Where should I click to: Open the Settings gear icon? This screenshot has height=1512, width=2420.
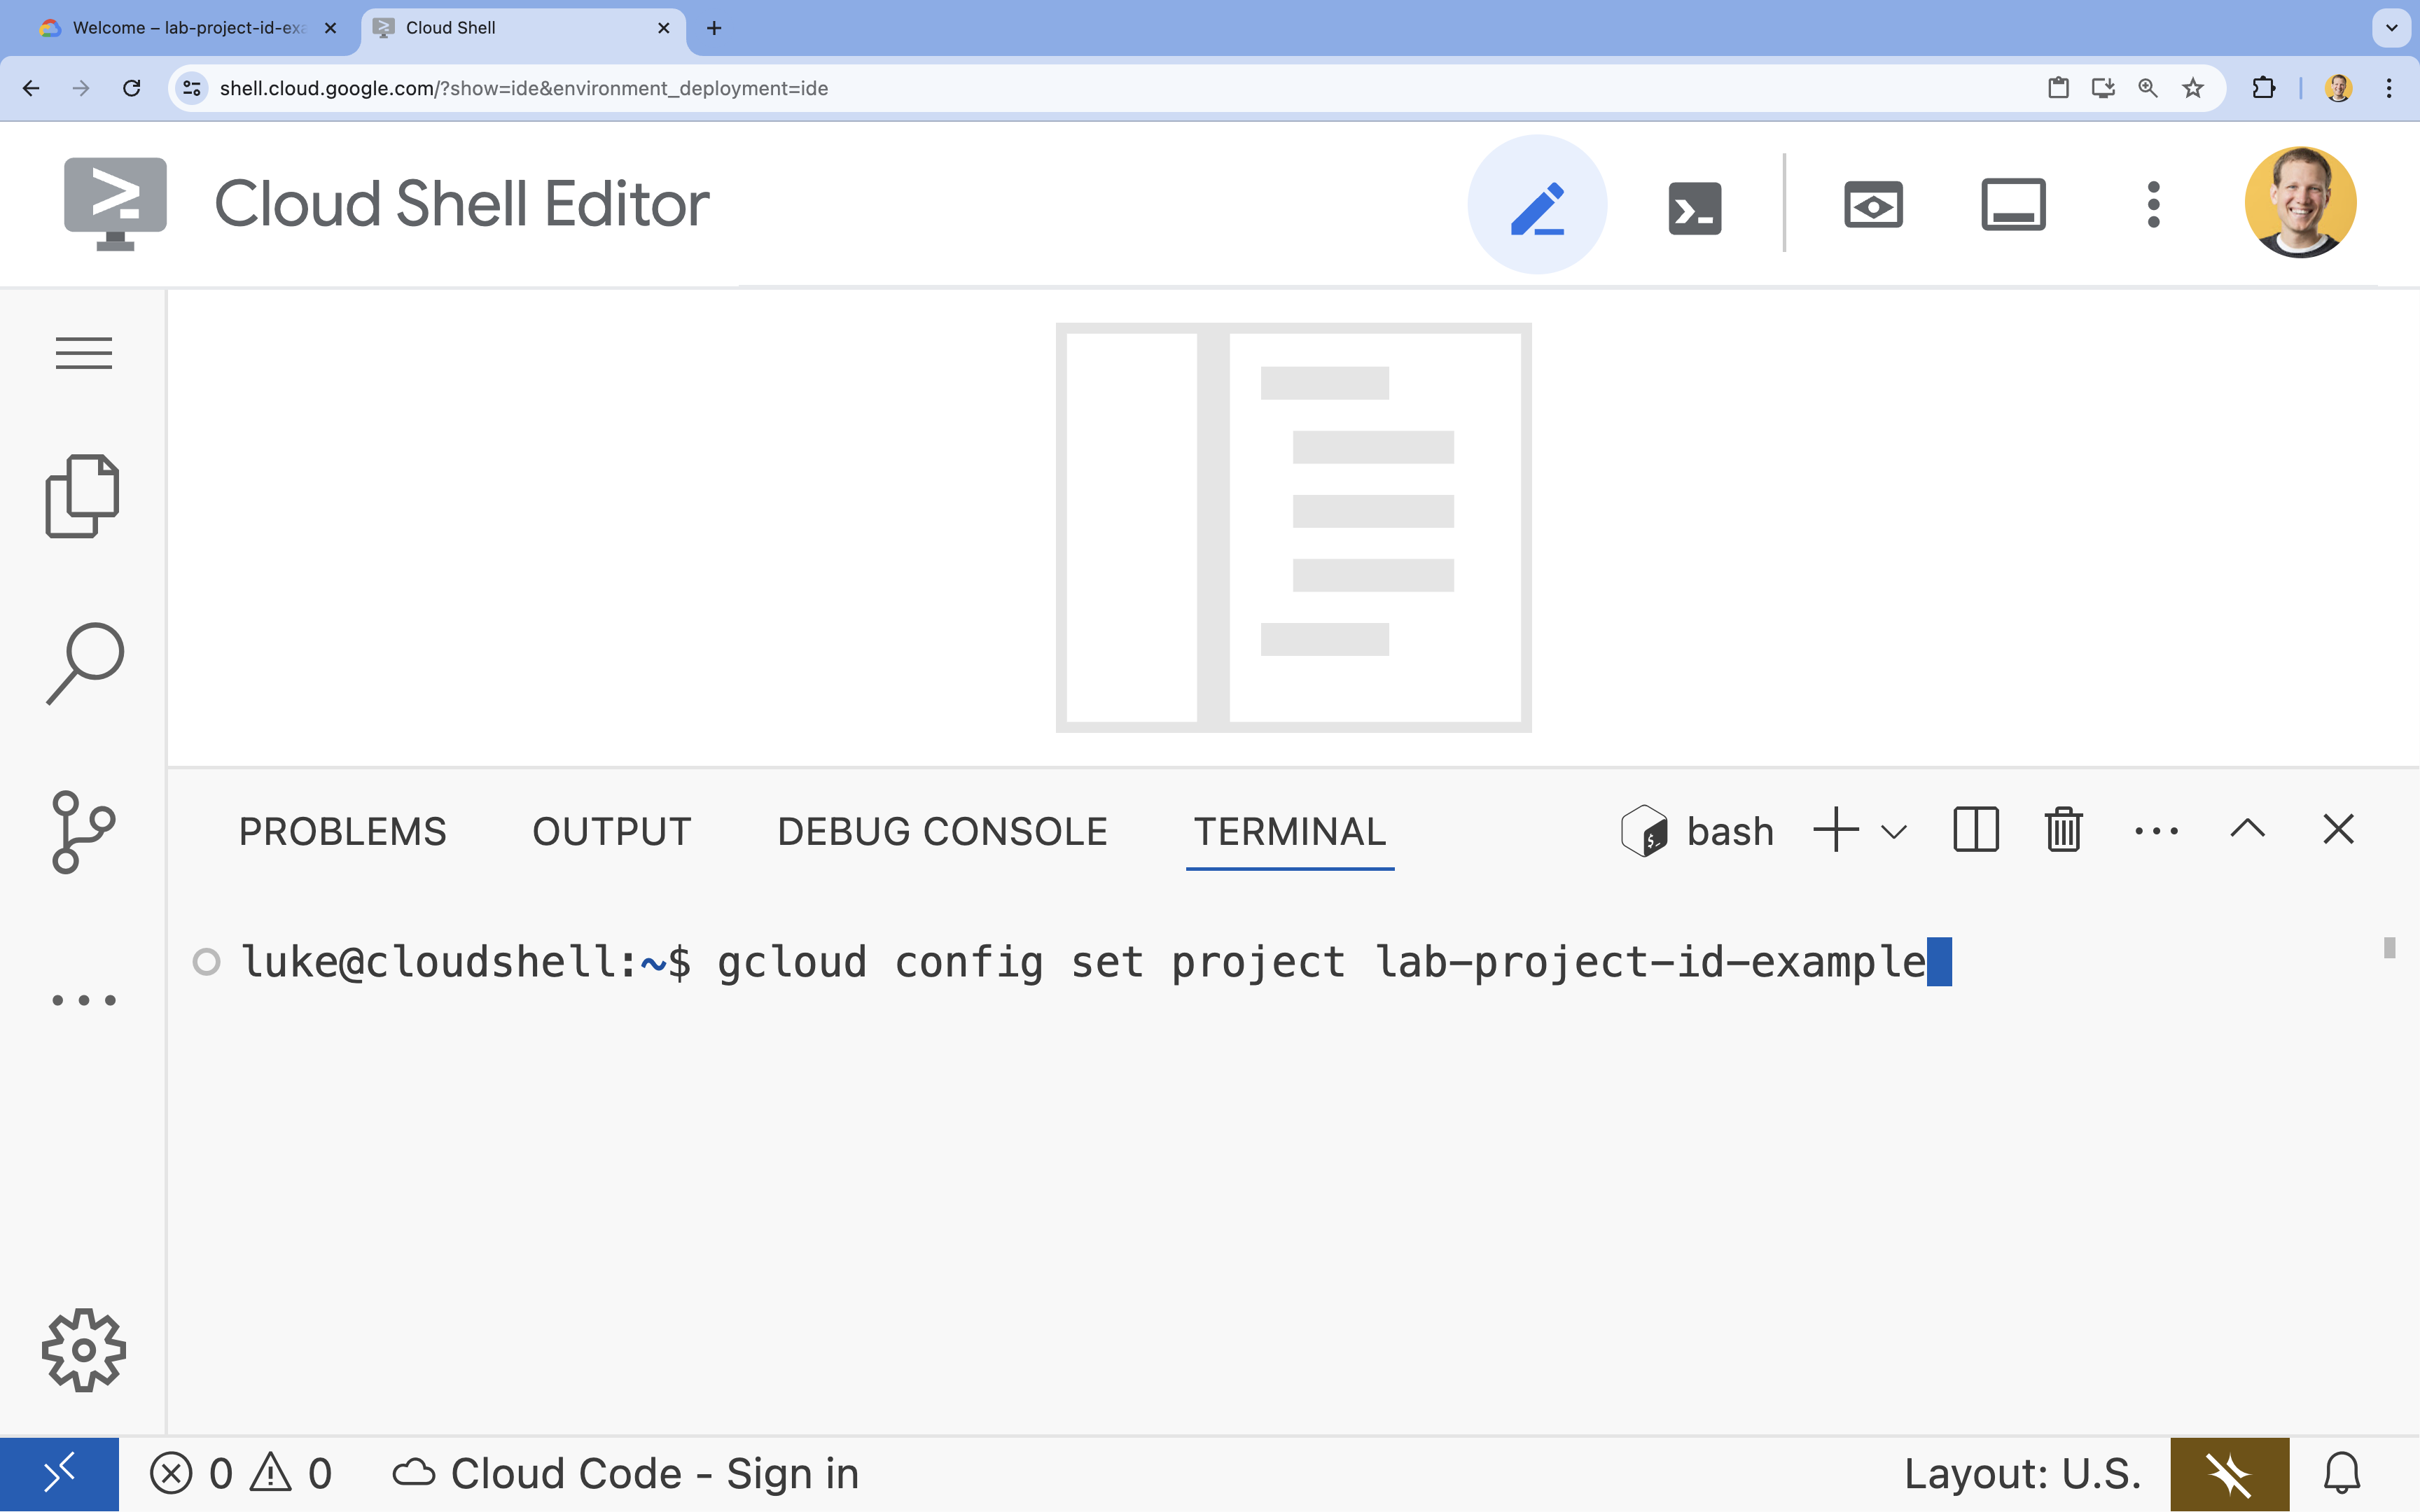tap(82, 1350)
